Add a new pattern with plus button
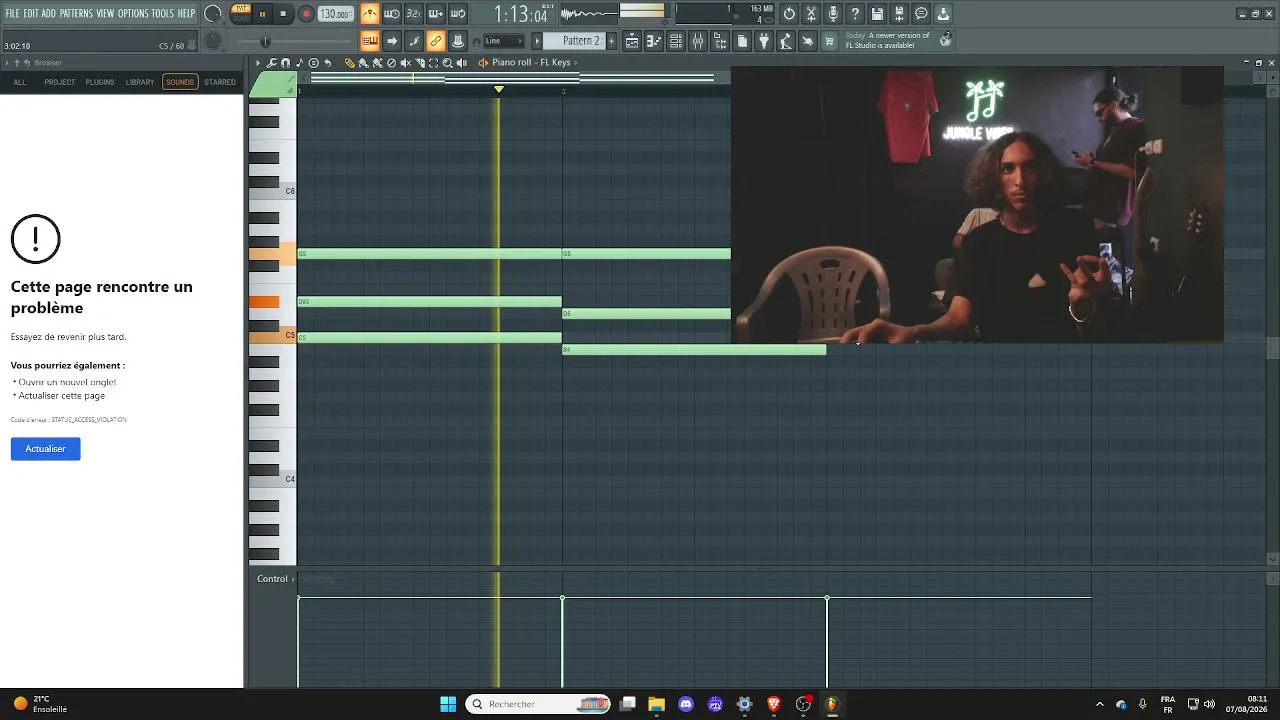 pos(610,41)
